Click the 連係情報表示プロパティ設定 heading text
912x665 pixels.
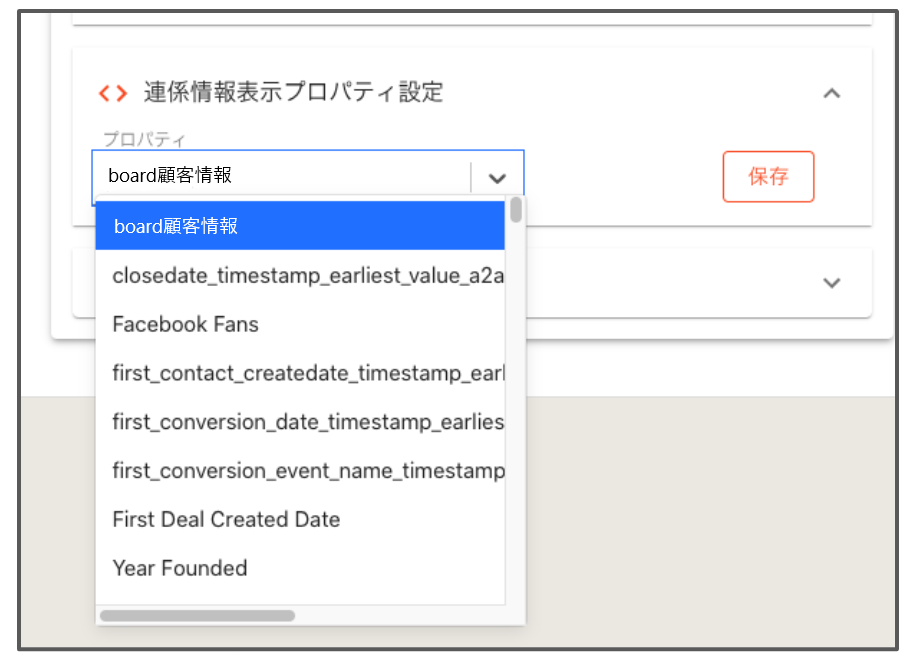[294, 93]
